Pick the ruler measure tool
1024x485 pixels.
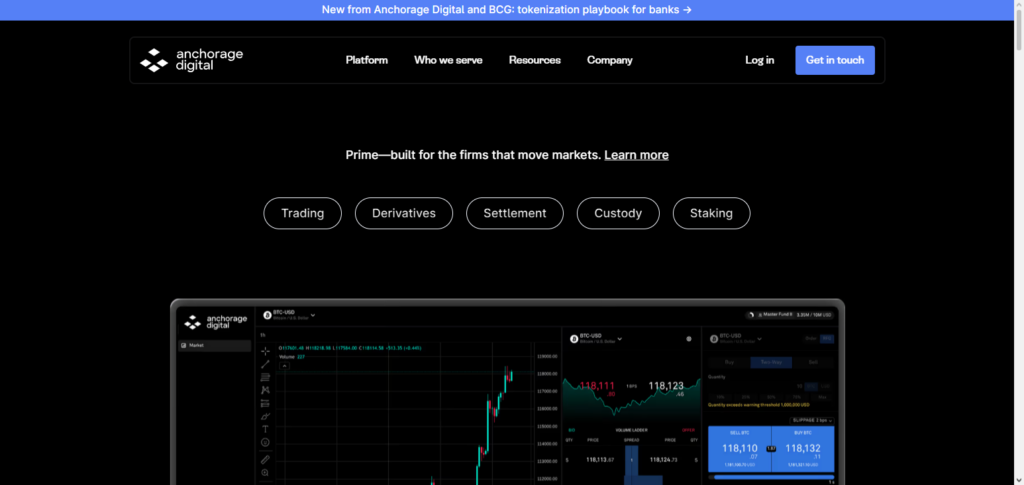pyautogui.click(x=265, y=460)
